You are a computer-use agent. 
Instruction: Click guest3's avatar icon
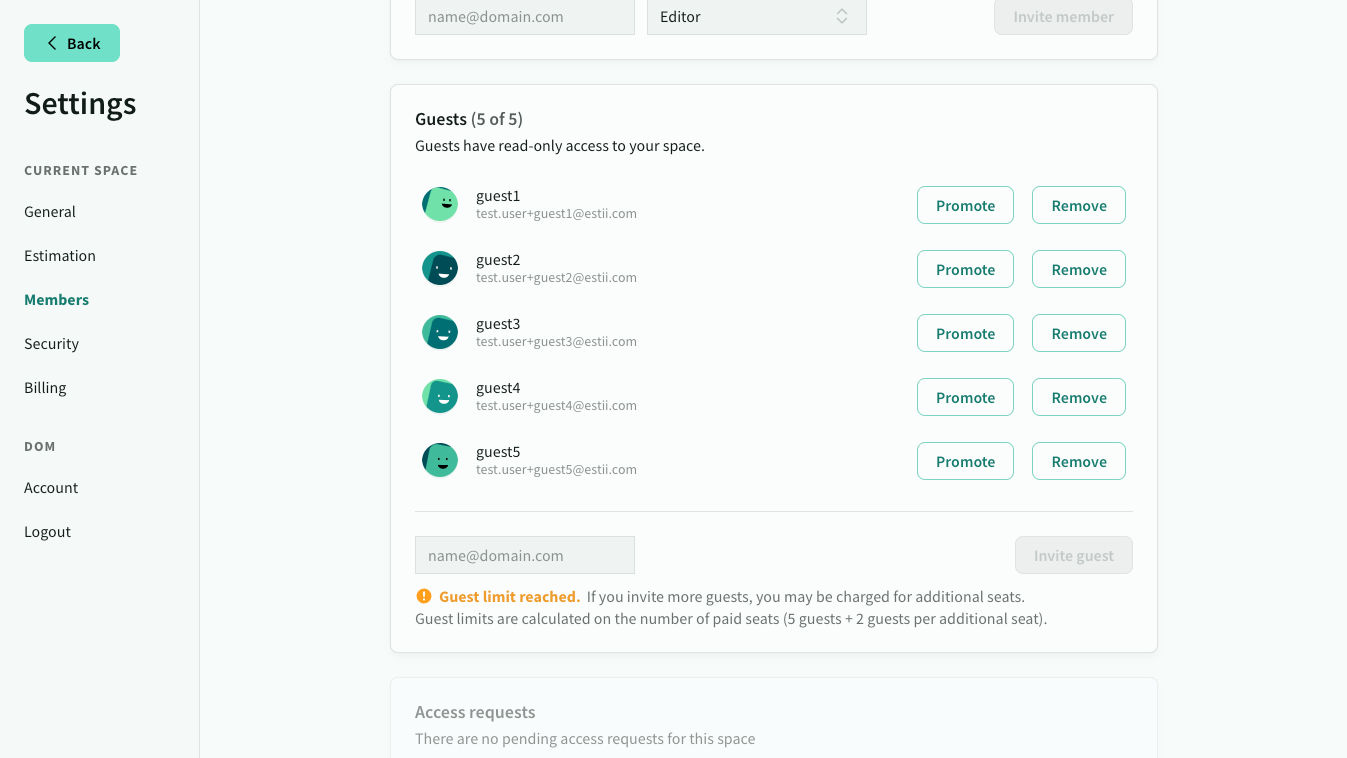coord(440,332)
